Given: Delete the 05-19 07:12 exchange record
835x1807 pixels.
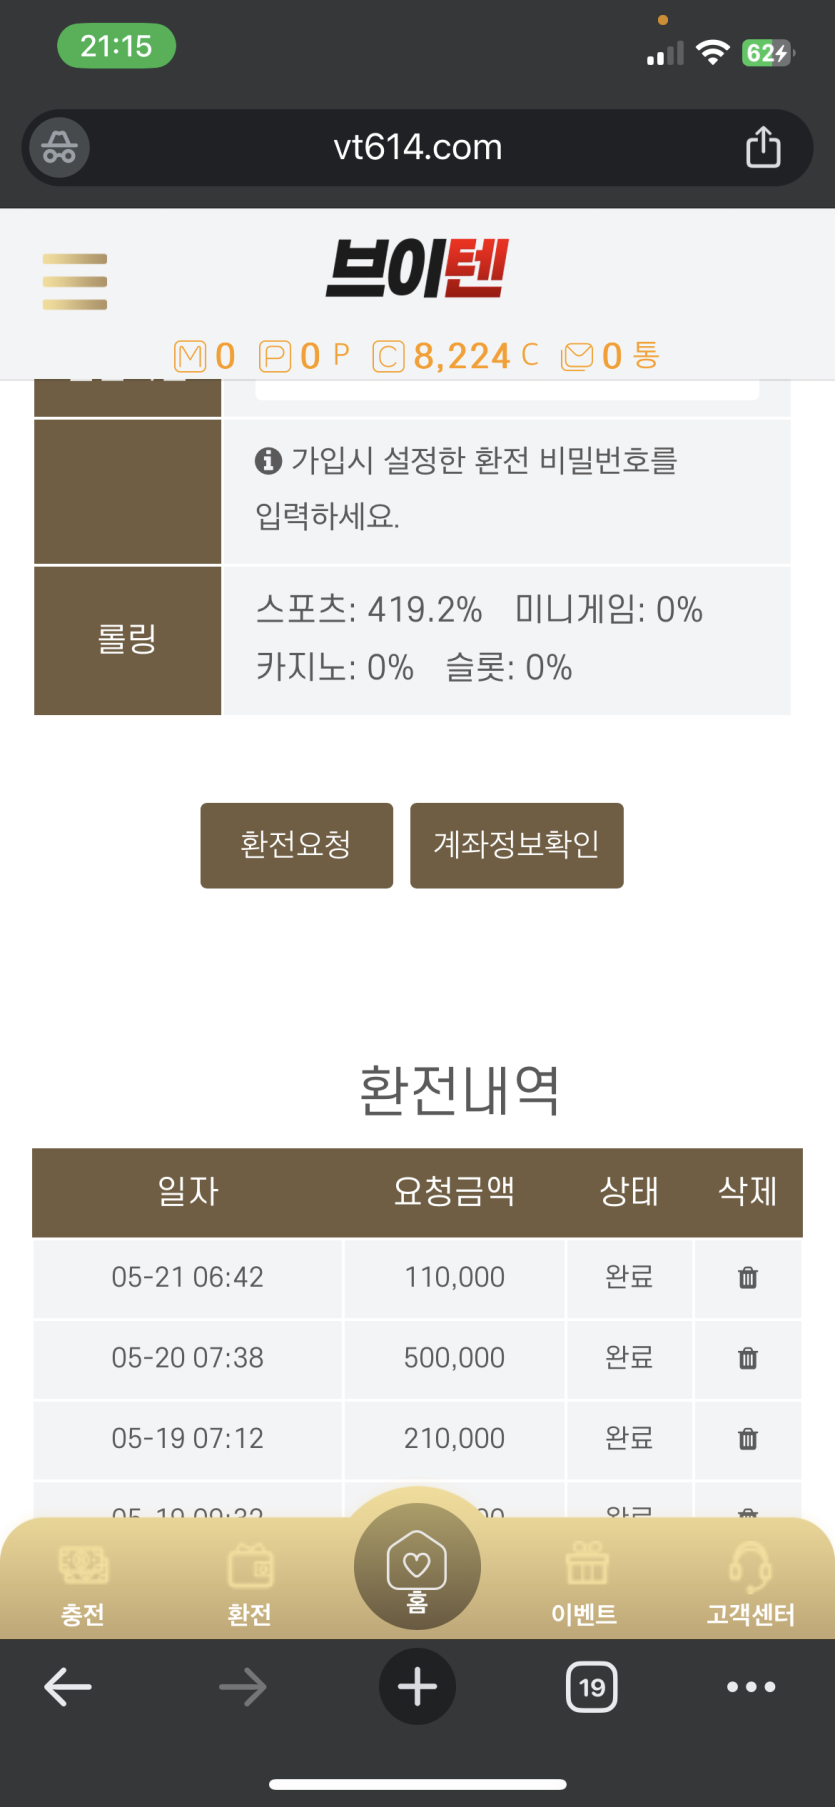Looking at the screenshot, I should click(x=747, y=1438).
